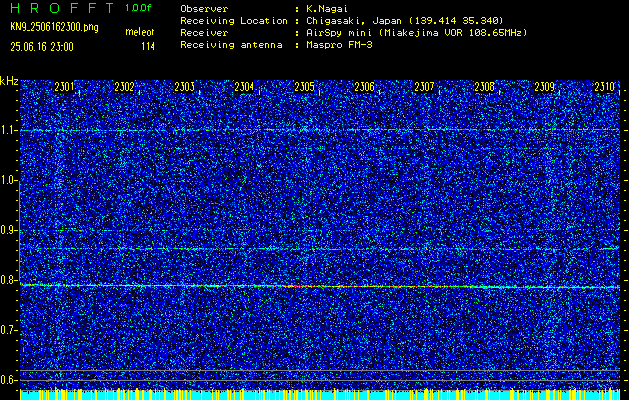Select Chigasaki, Japan coordinates text
The height and width of the screenshot is (400, 629).
405,21
